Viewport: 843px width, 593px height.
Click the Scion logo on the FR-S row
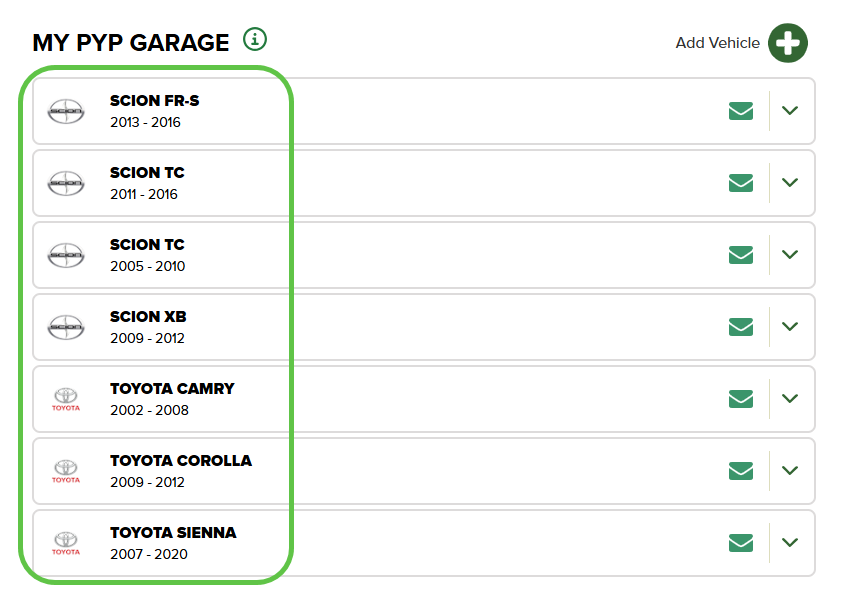[x=66, y=110]
